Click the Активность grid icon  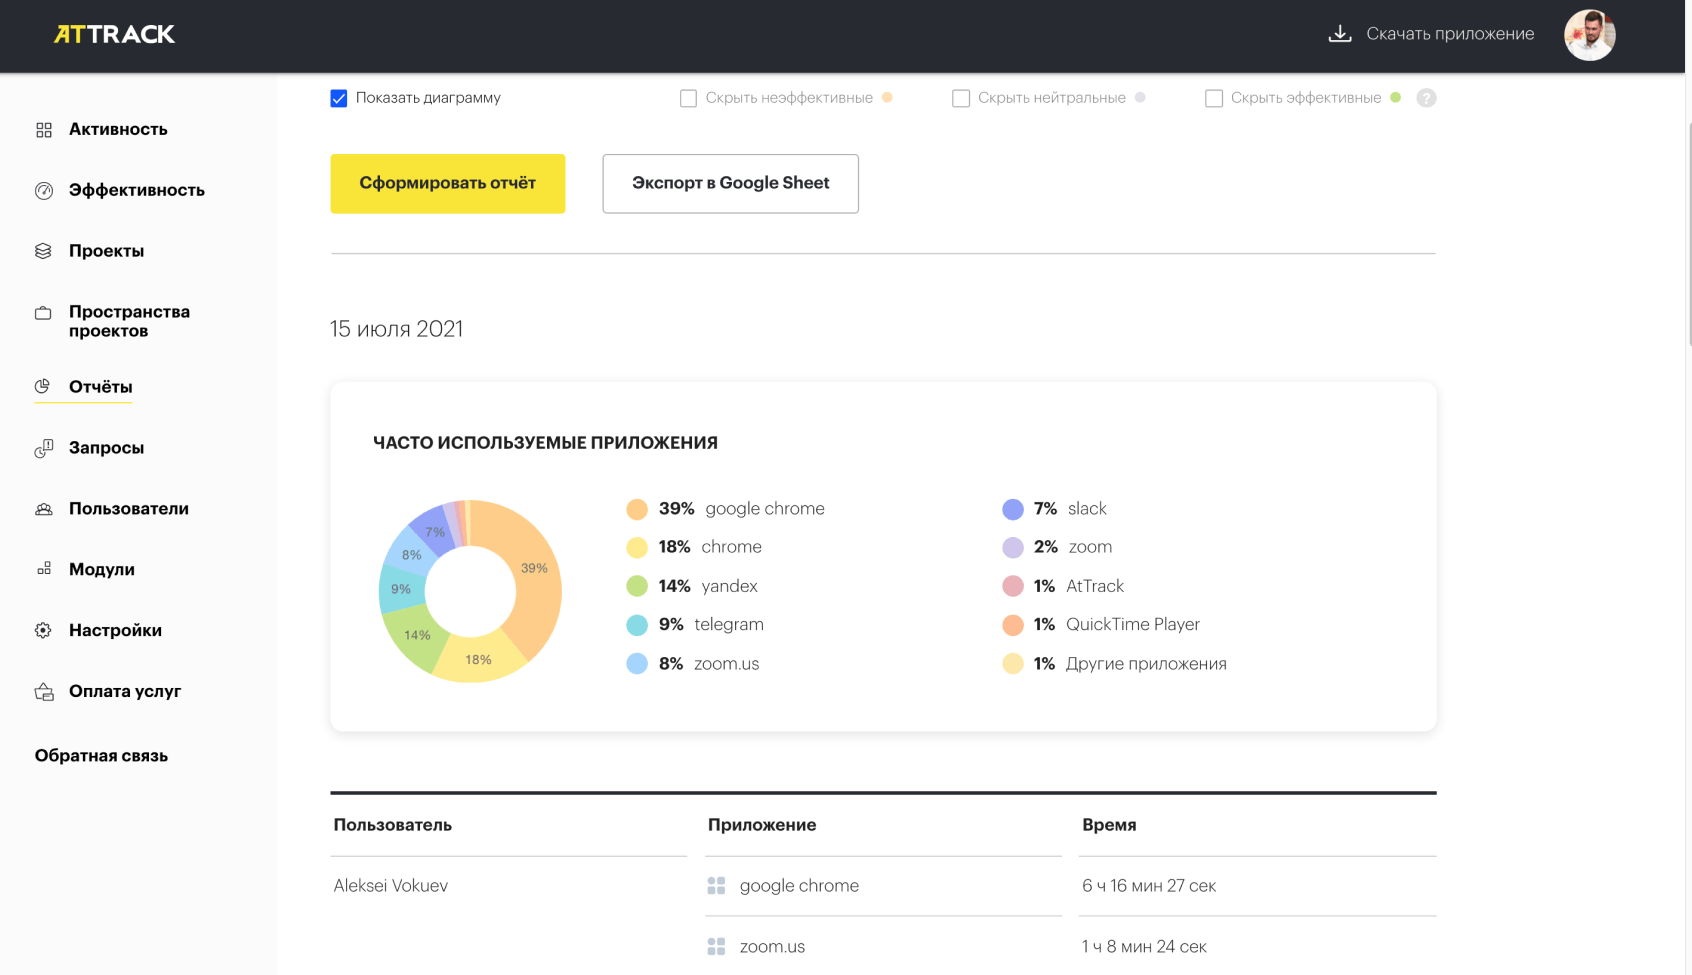tap(44, 130)
